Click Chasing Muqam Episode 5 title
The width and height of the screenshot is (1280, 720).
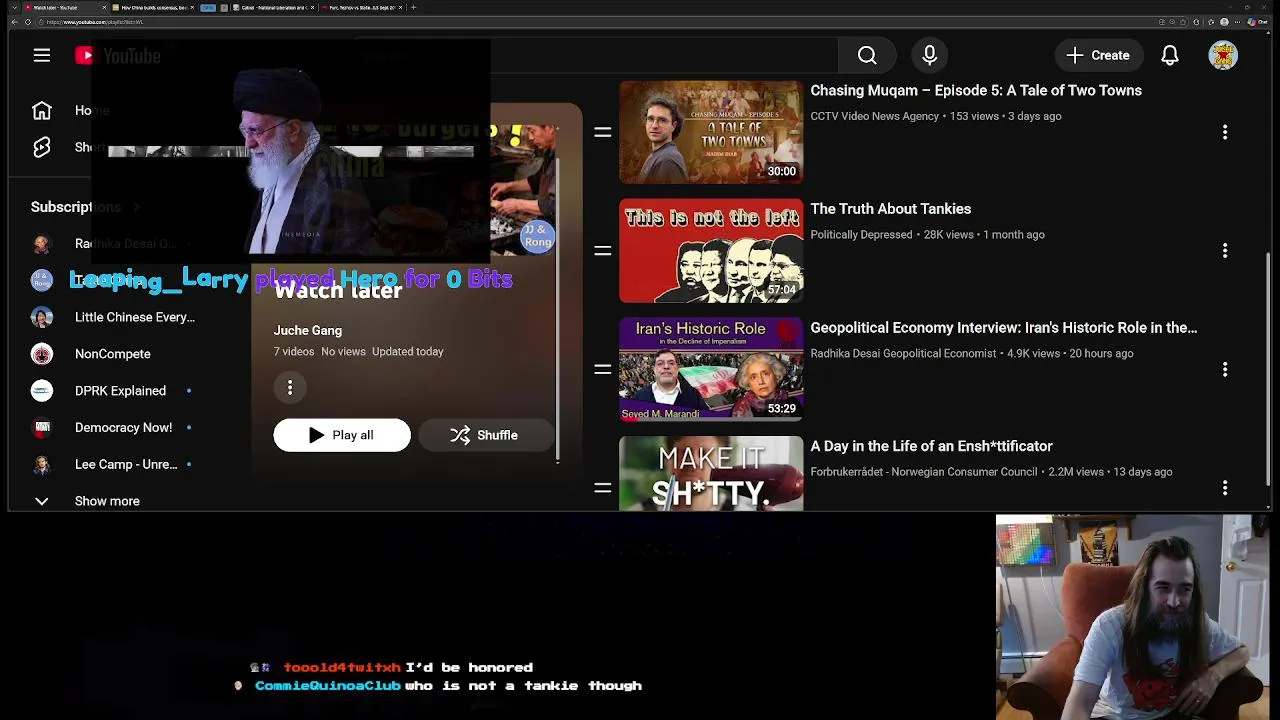(x=976, y=90)
